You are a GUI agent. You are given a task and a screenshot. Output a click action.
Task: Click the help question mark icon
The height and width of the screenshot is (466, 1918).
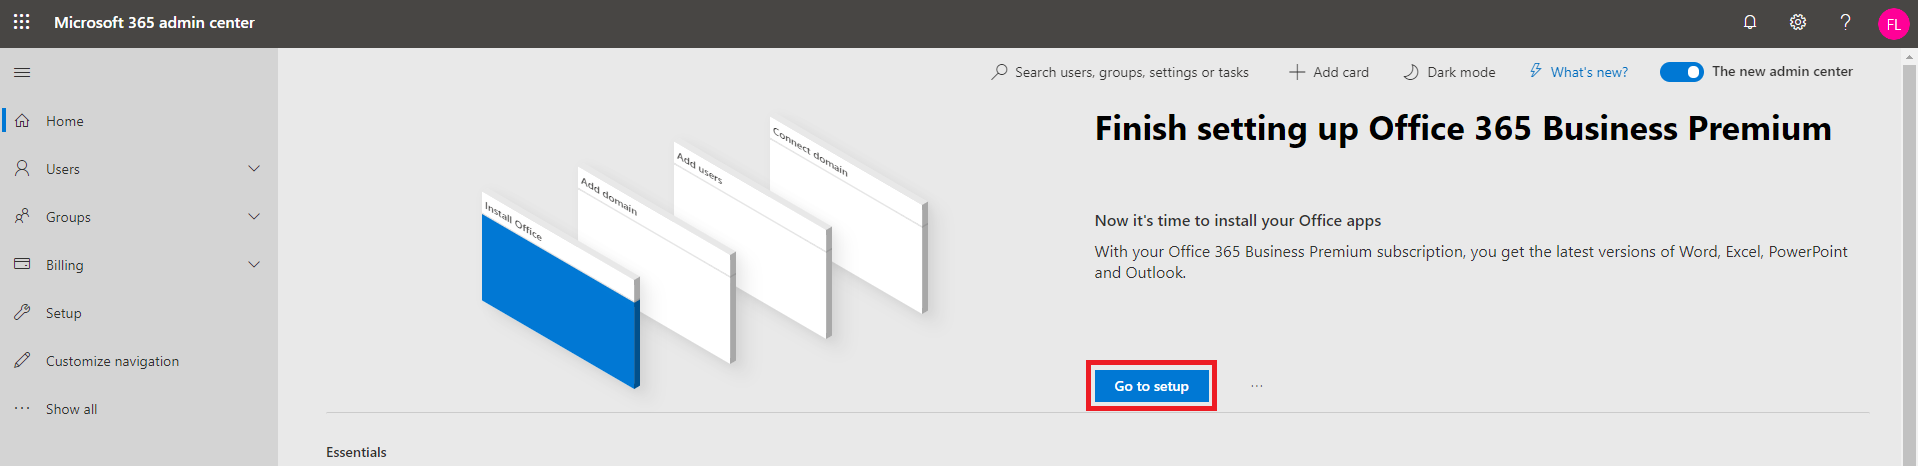[1846, 22]
